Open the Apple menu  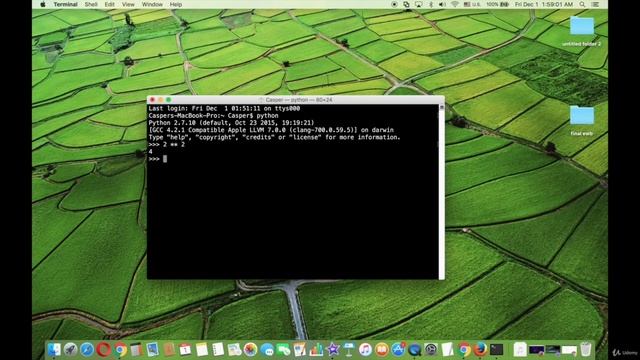click(43, 4)
